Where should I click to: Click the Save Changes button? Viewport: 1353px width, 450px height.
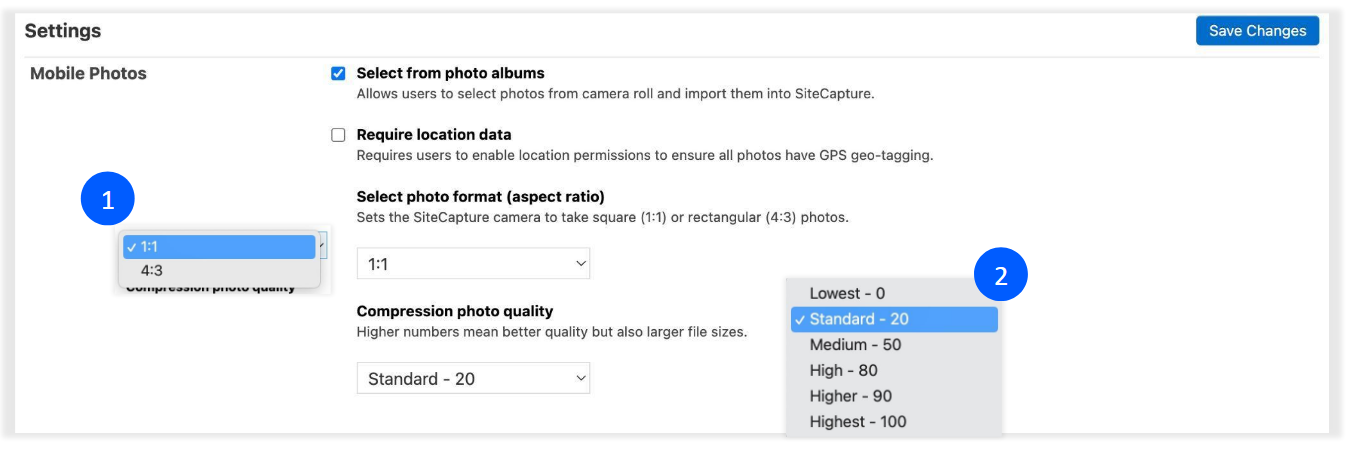(1257, 31)
